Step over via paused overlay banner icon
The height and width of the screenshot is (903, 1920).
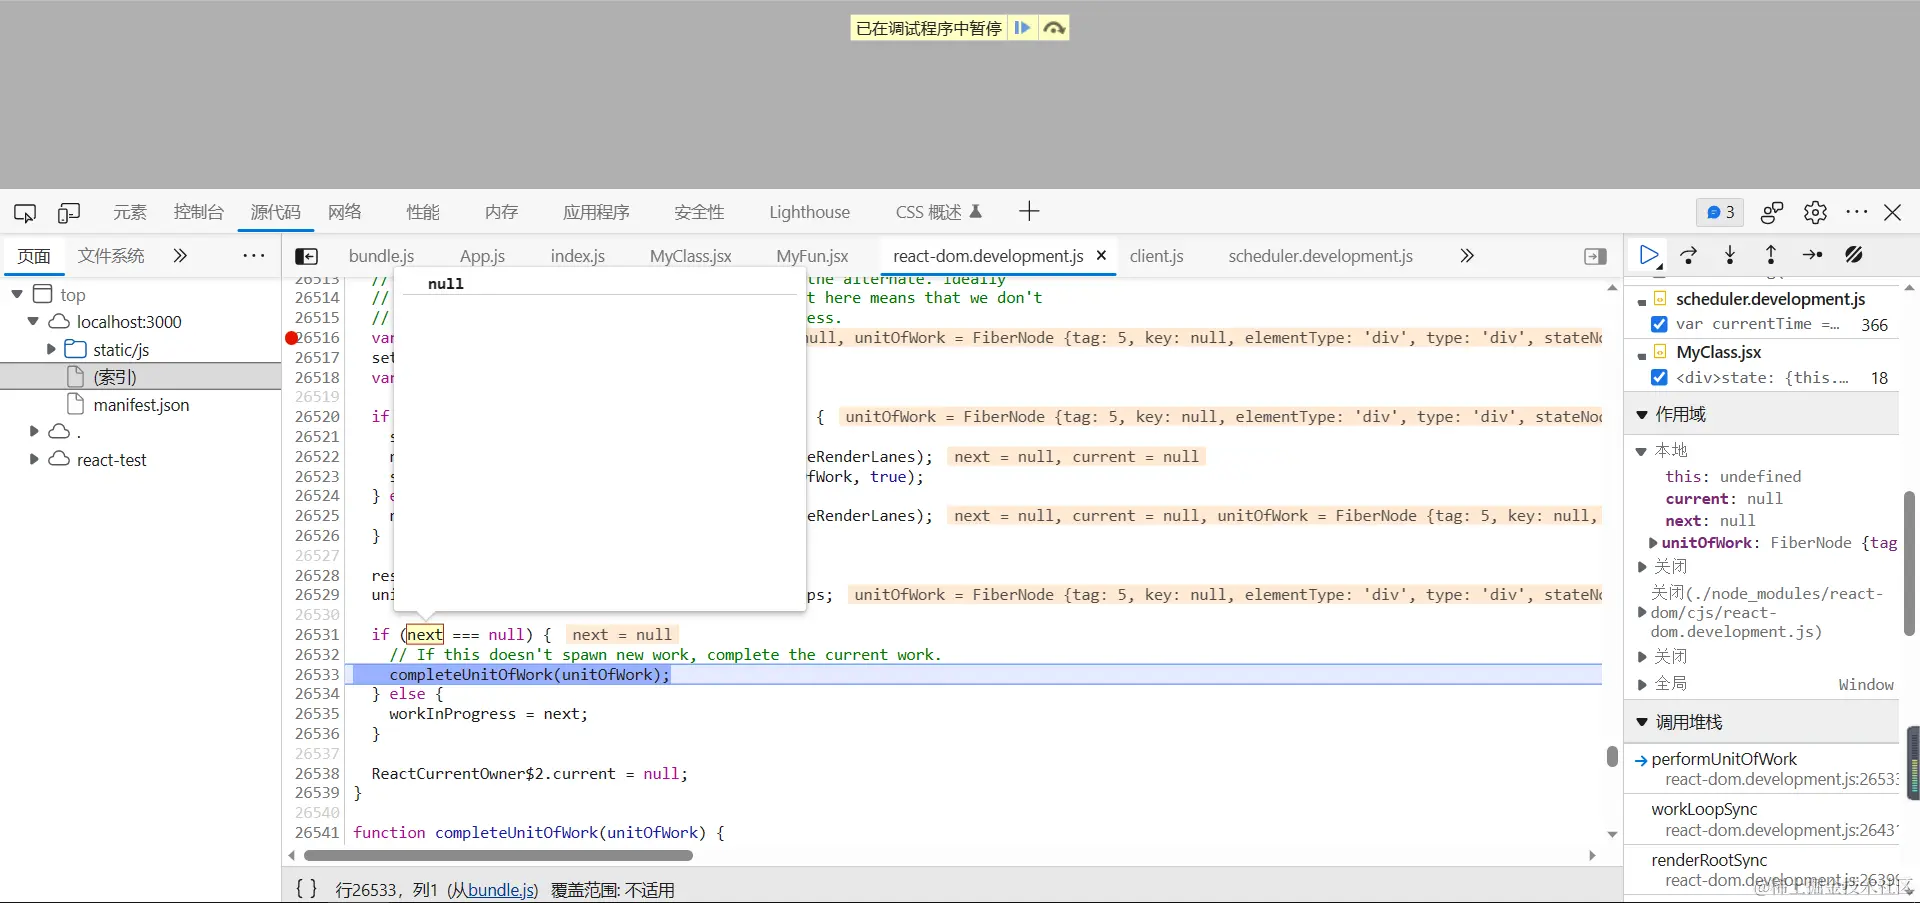tap(1054, 28)
